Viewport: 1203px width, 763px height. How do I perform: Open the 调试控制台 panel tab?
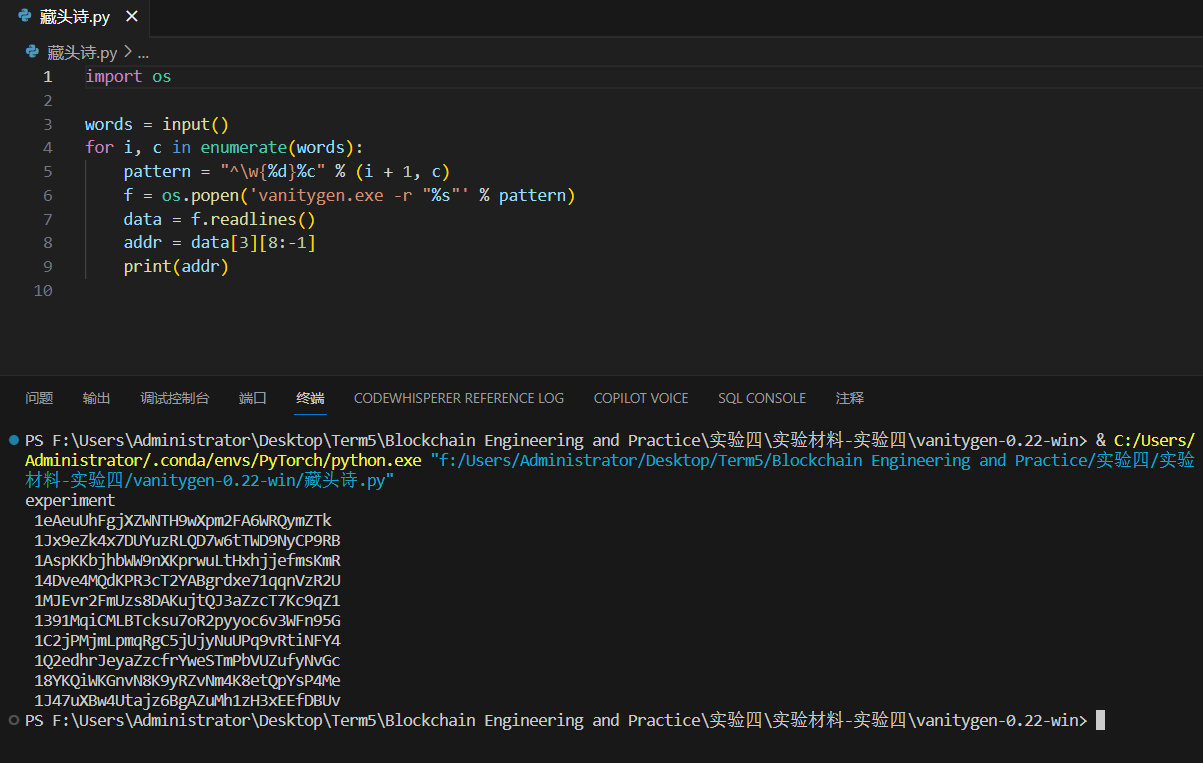pyautogui.click(x=175, y=398)
